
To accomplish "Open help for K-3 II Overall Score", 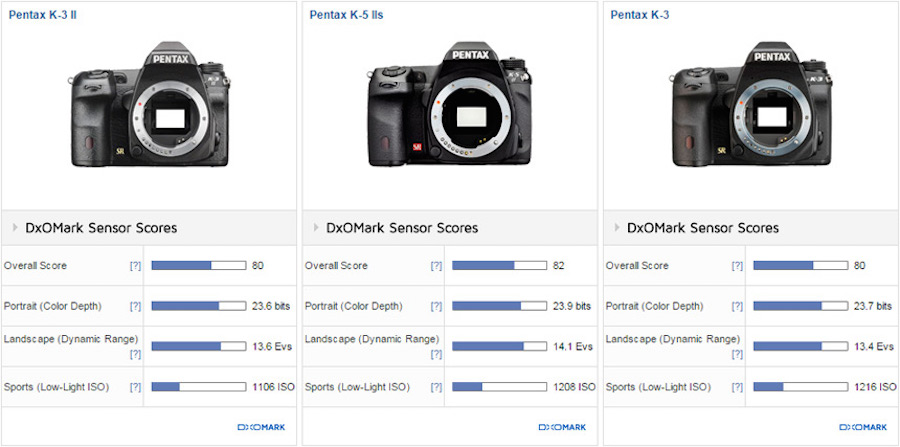I will 135,266.
